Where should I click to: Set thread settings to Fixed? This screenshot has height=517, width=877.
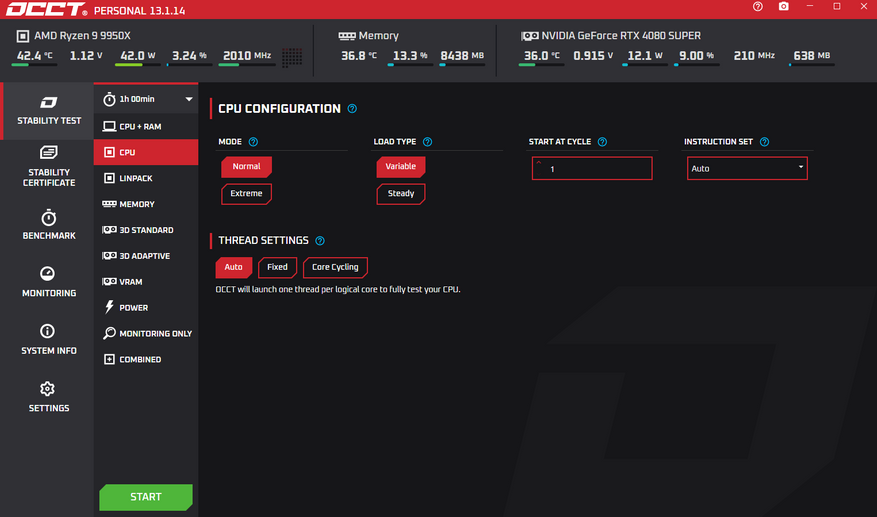point(277,267)
